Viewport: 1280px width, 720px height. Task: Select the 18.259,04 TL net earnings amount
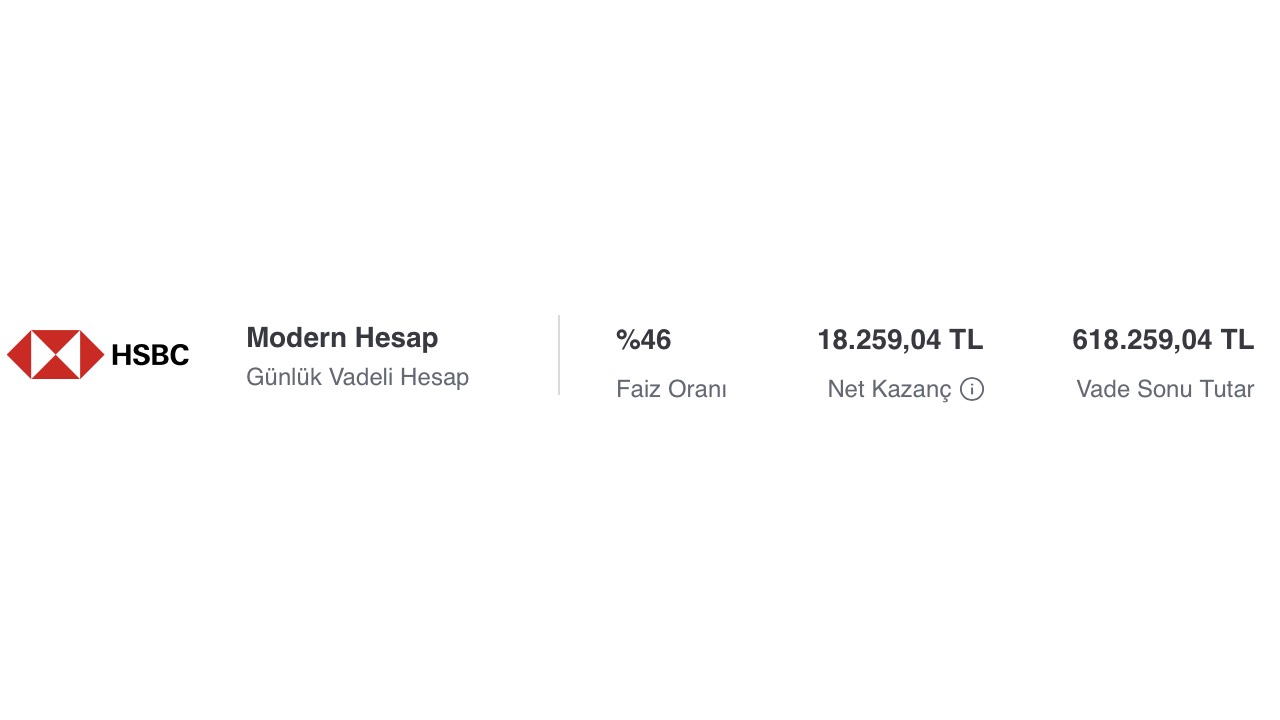click(x=899, y=340)
